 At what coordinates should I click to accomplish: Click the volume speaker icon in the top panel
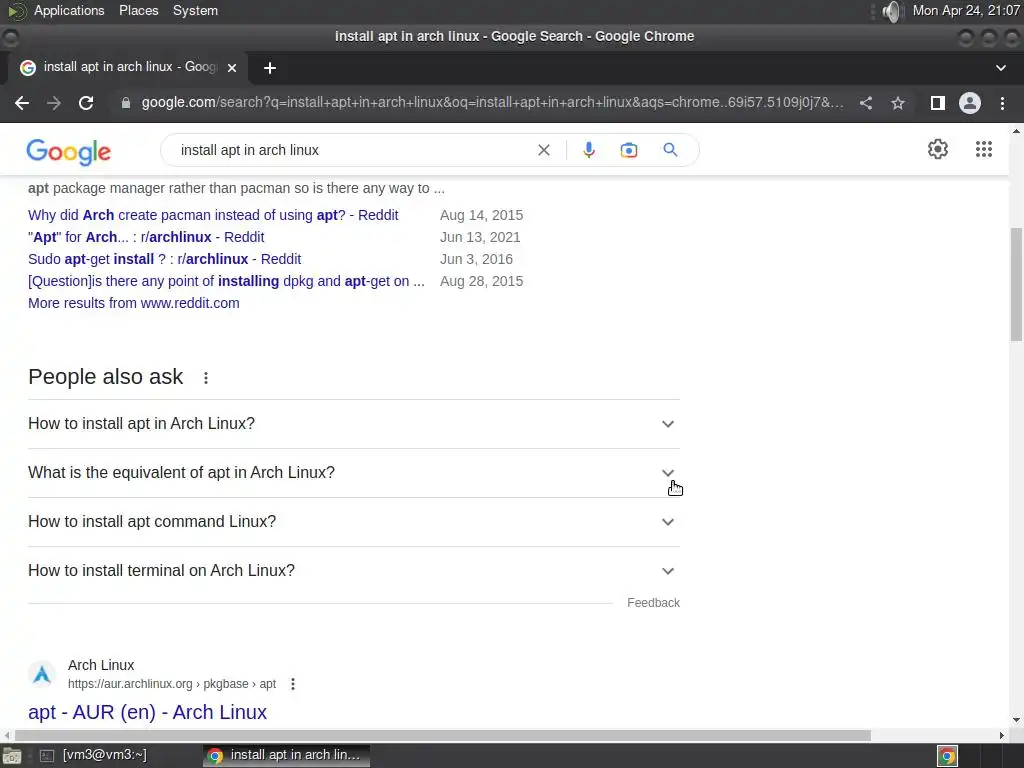click(x=891, y=11)
